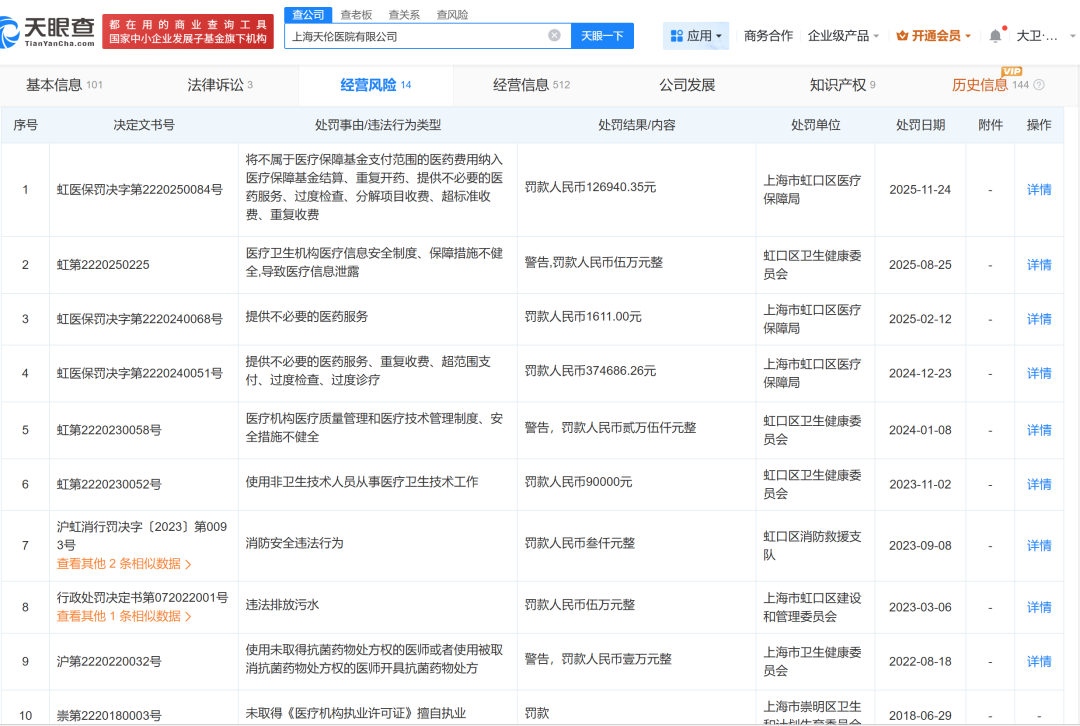Screen dimensions: 1080x726
Task: Click the 天眼一下 search button
Action: tap(602, 34)
